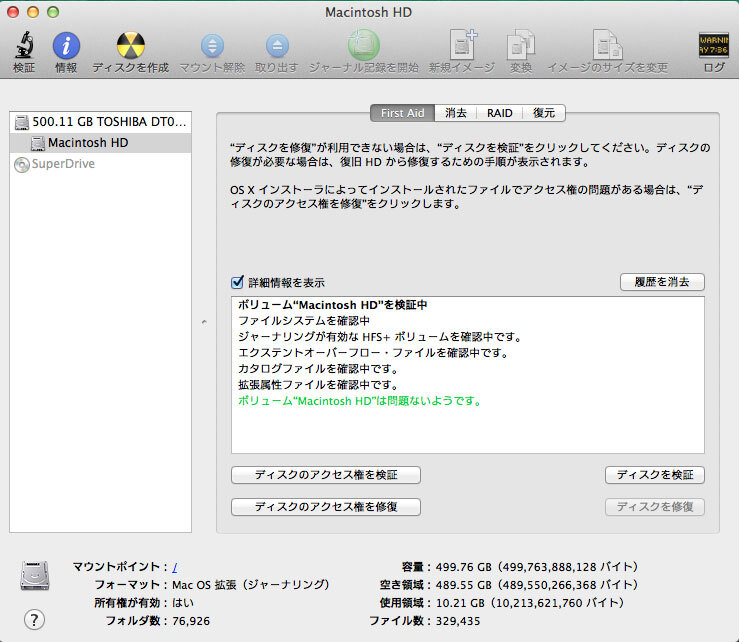Screen dimensions: 739x642
Task: Click ジャーナル記録を開始 toolbar icon
Action: (364, 45)
